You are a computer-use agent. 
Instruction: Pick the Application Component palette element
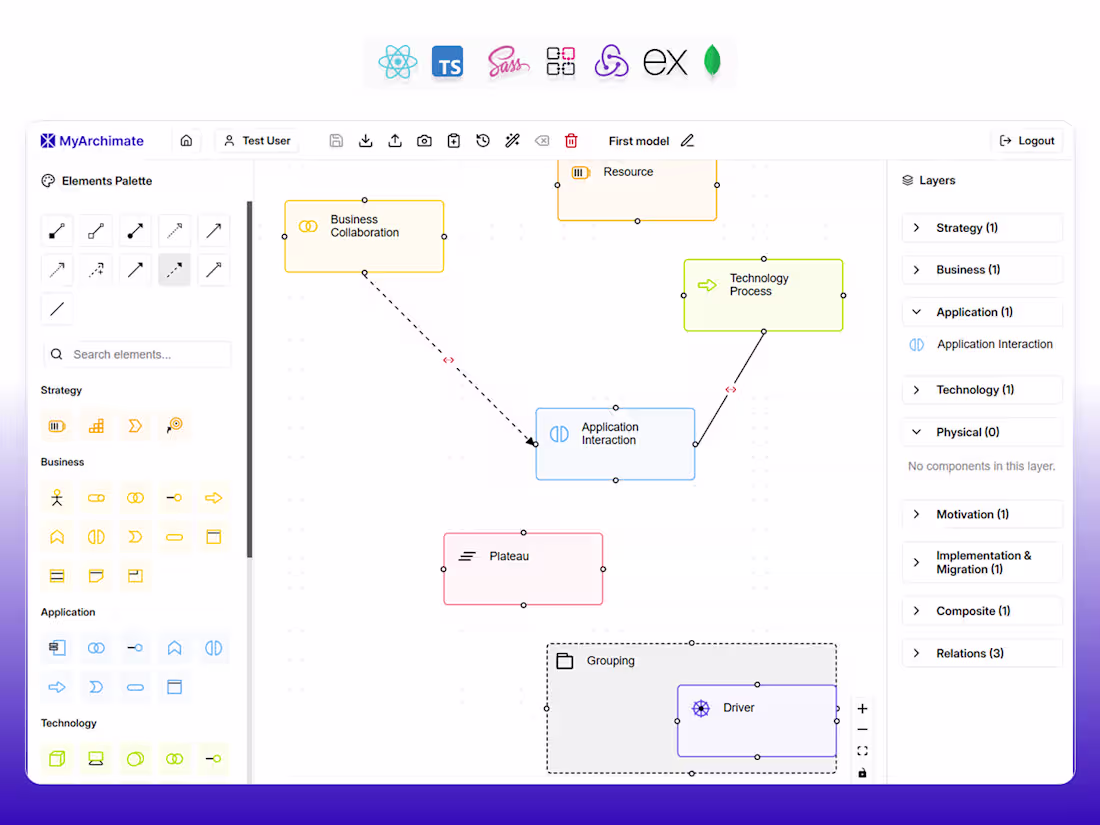tap(57, 648)
